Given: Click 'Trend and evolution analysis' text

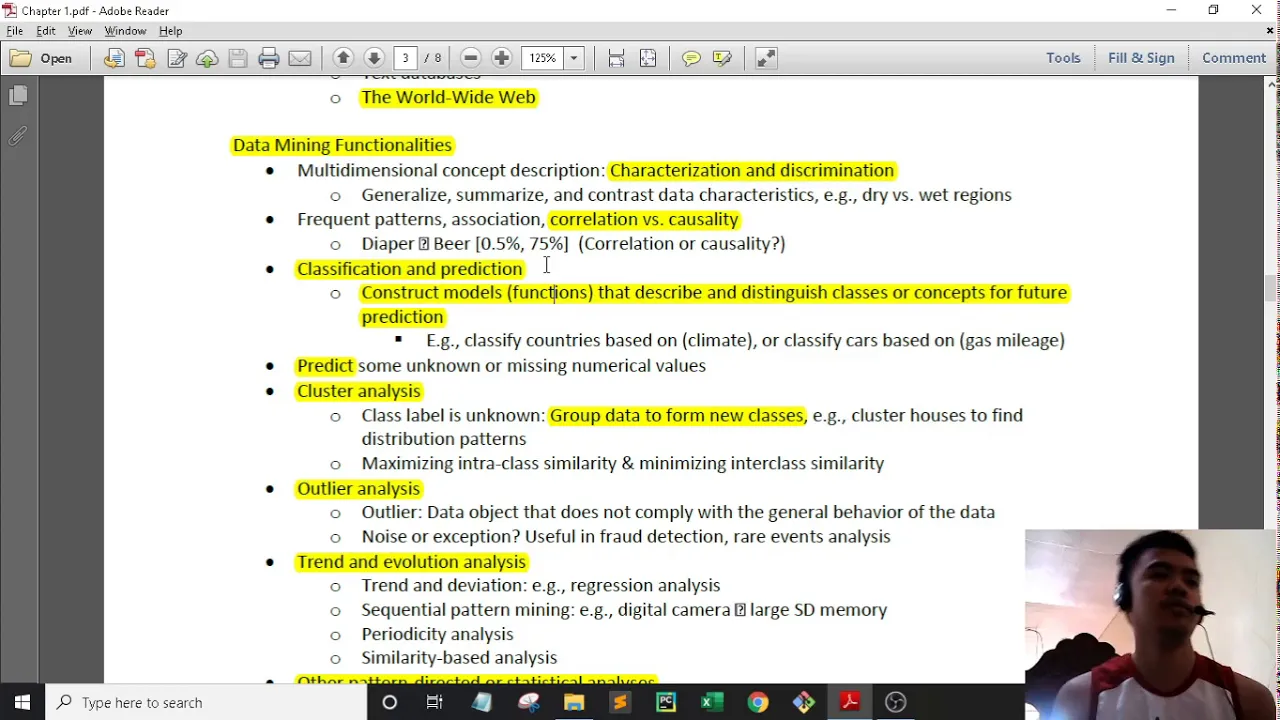Looking at the screenshot, I should click(411, 562).
